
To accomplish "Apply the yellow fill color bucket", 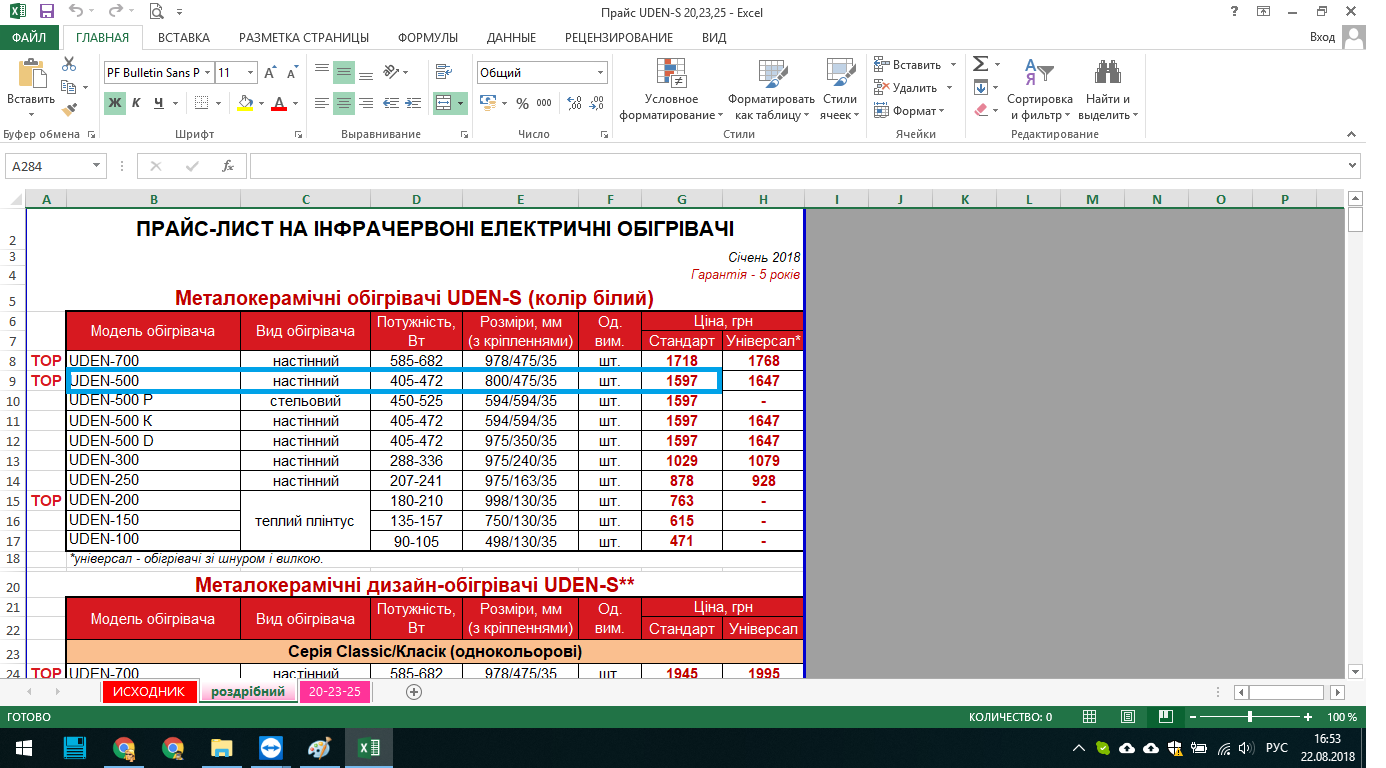I will pyautogui.click(x=245, y=103).
